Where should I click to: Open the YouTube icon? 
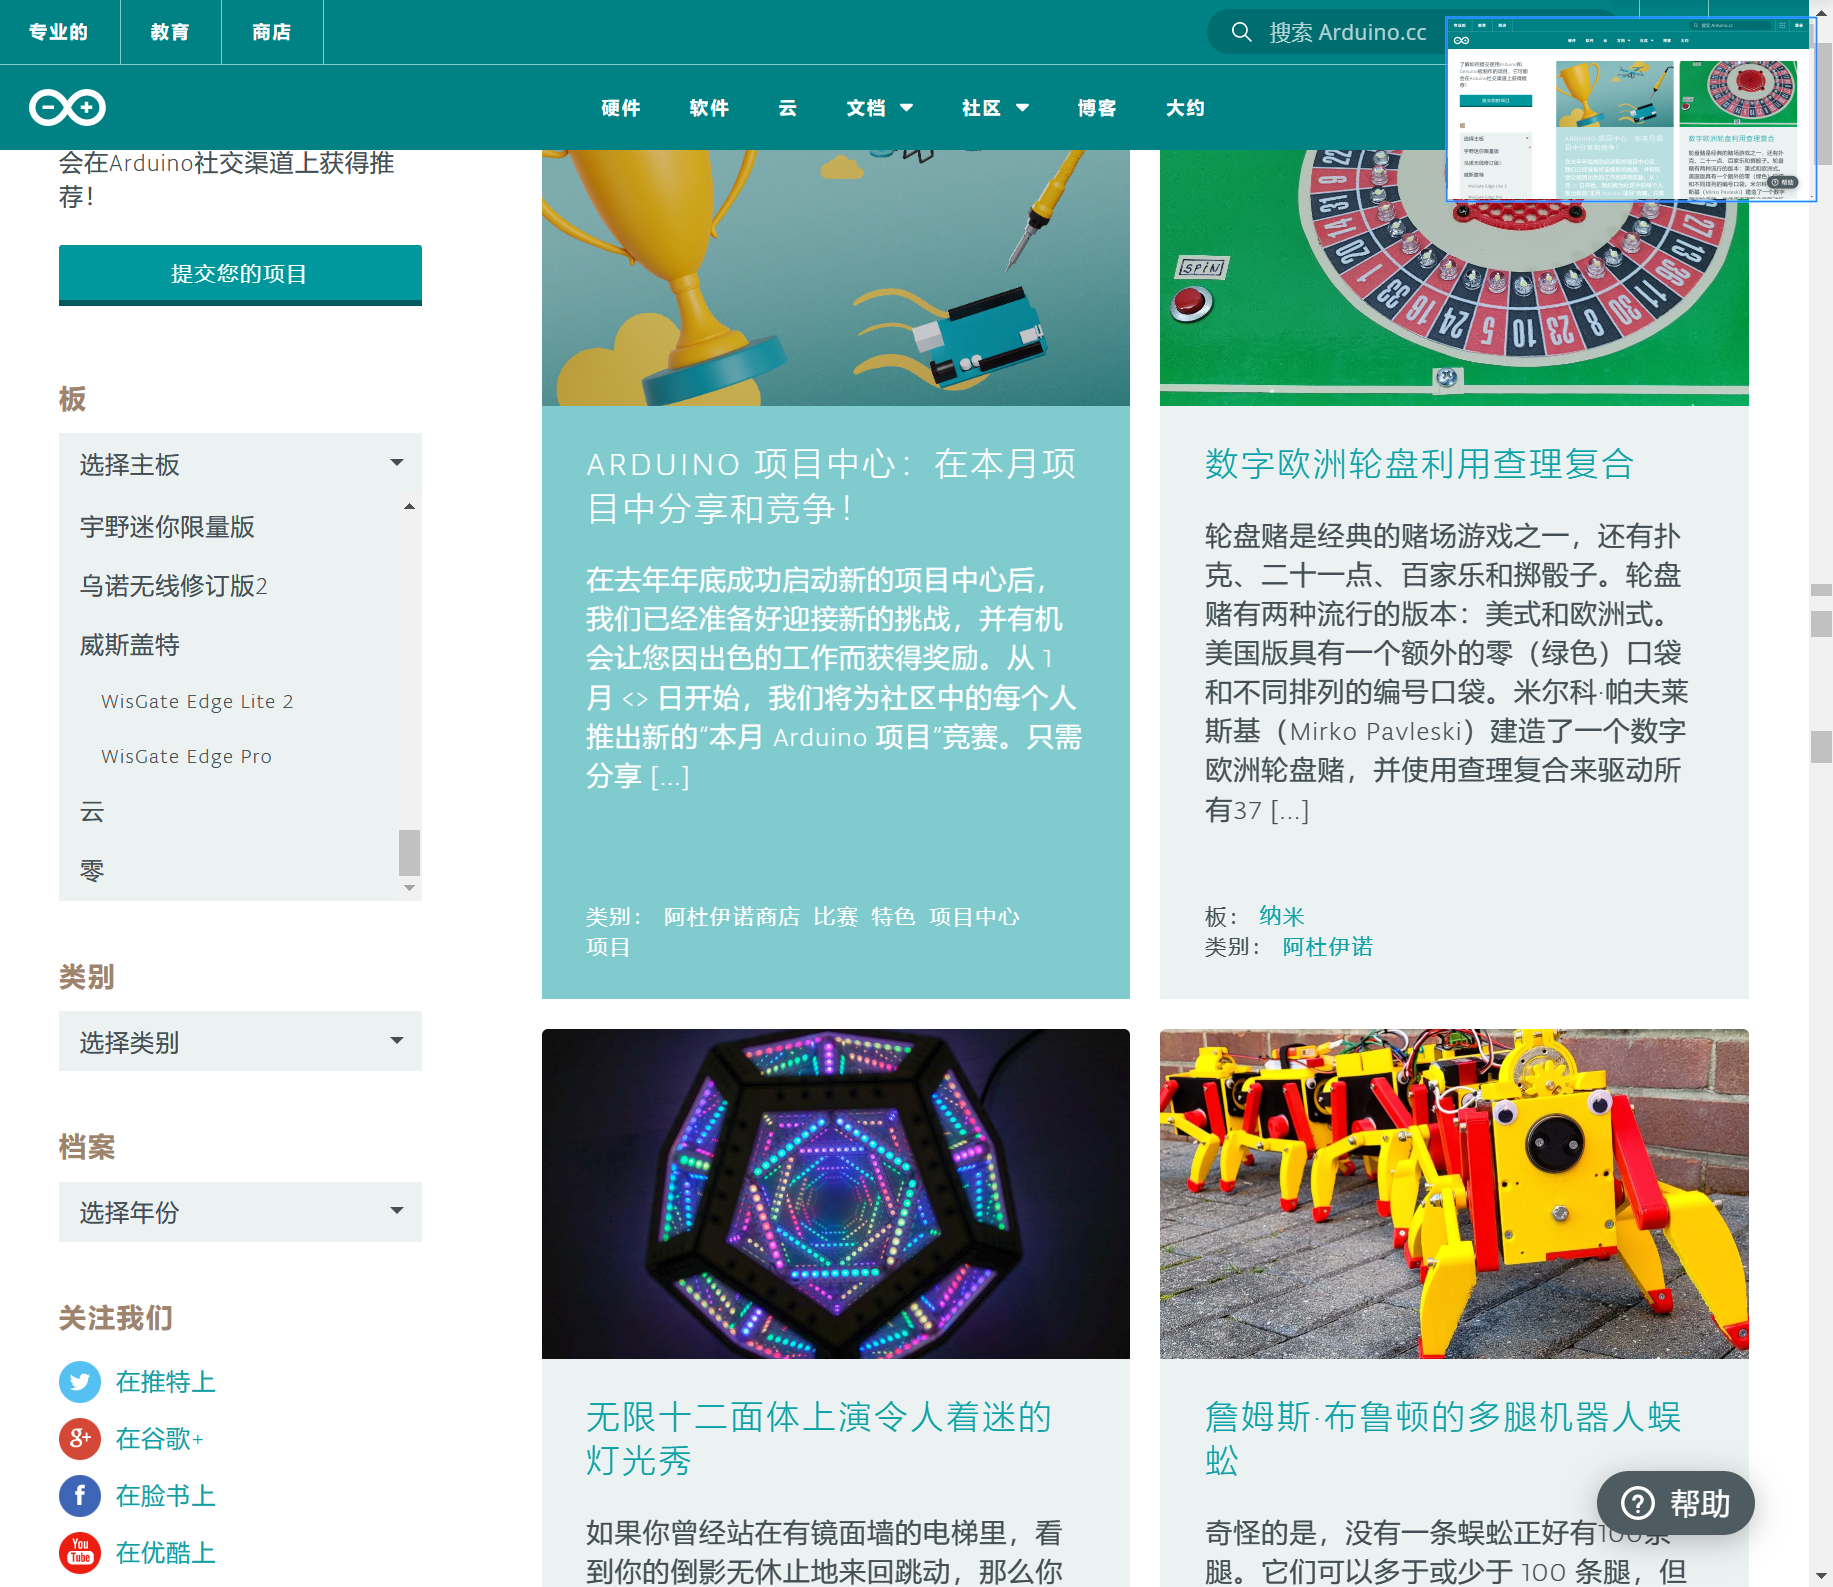pos(80,1553)
